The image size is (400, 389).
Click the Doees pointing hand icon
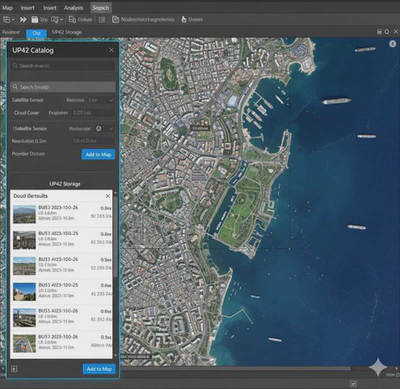tap(184, 19)
